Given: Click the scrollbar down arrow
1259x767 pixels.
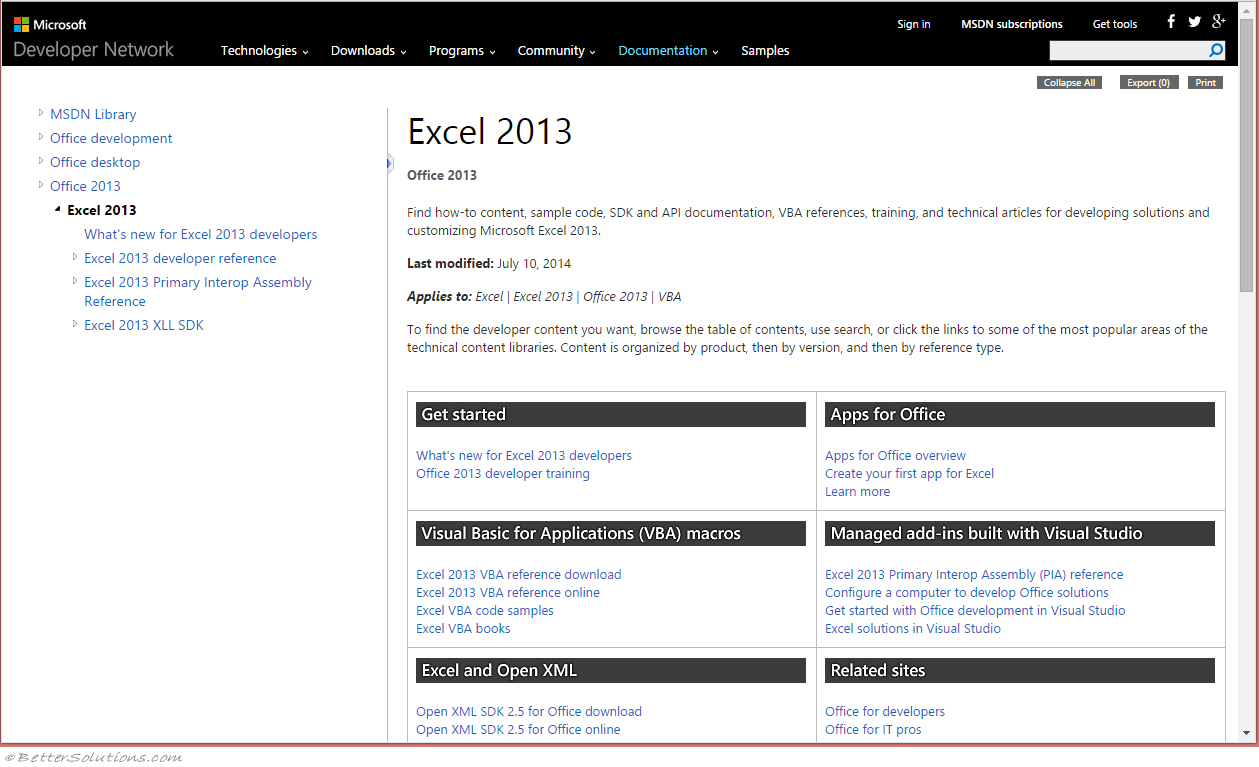Looking at the screenshot, I should (1247, 735).
